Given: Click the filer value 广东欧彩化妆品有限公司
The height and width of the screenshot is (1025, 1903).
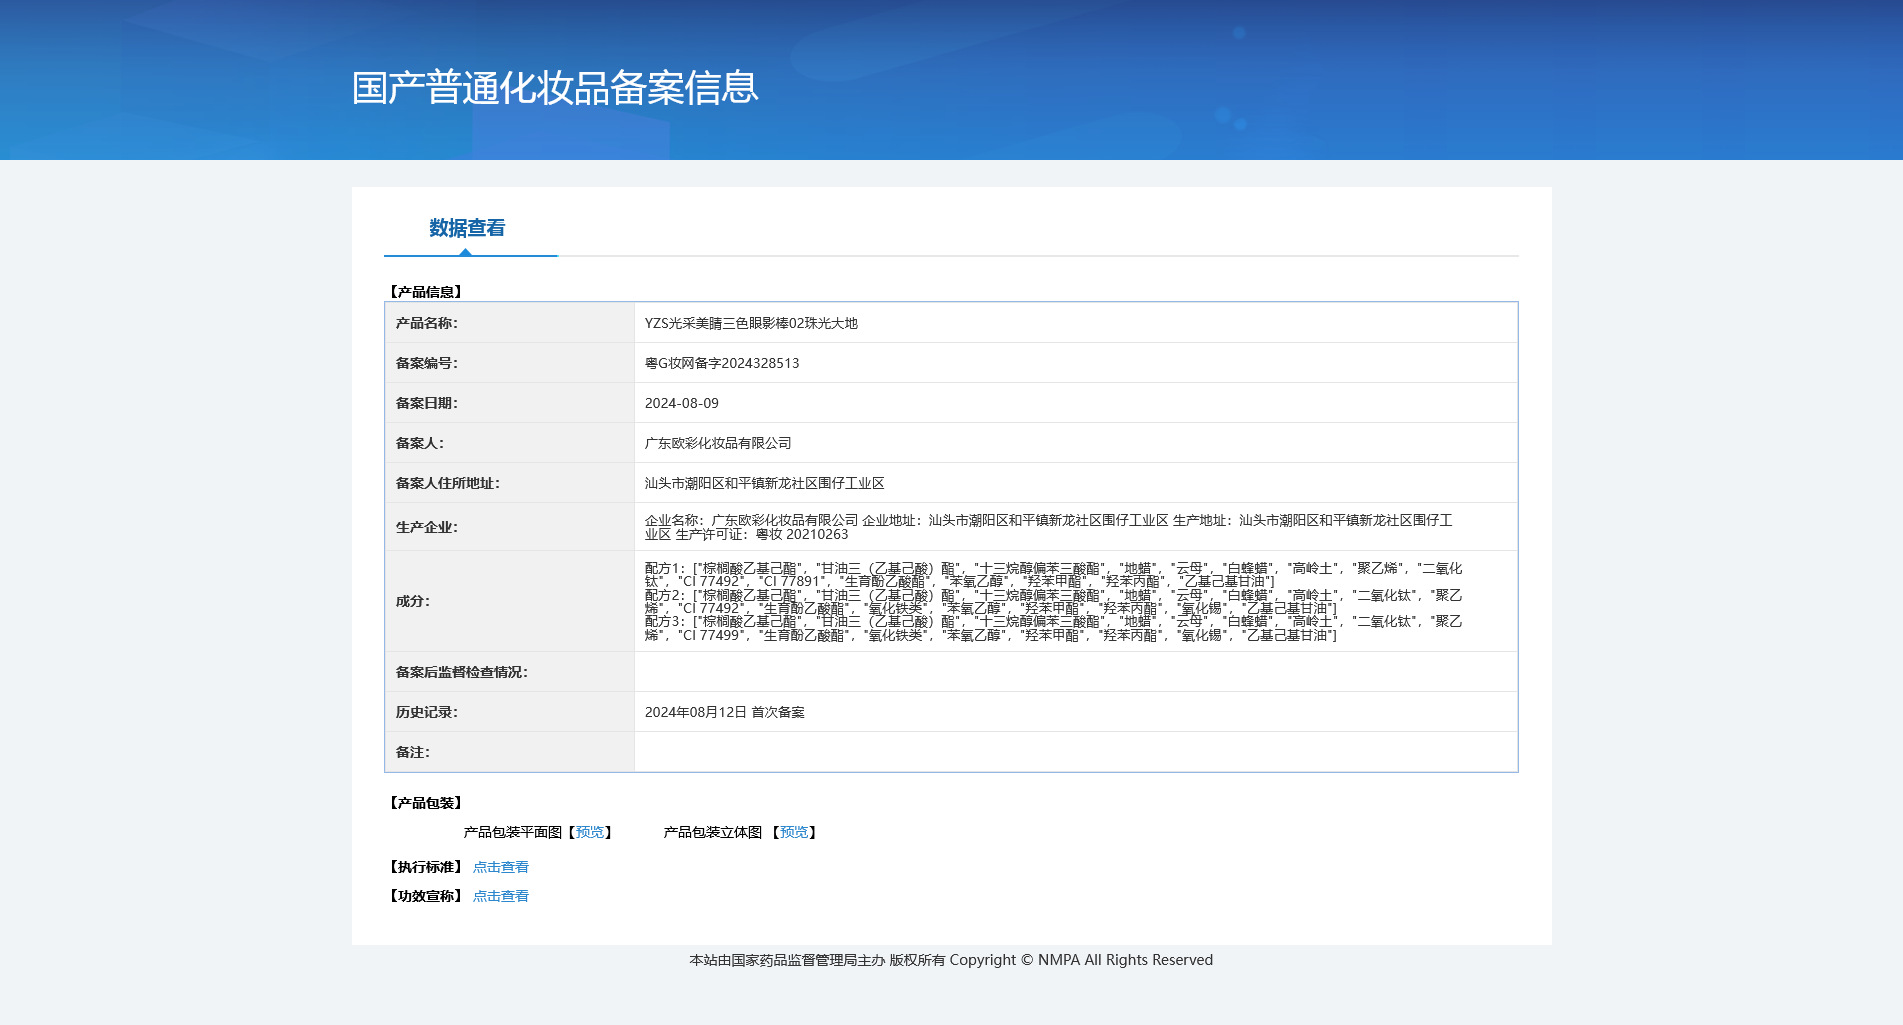Looking at the screenshot, I should pos(718,443).
